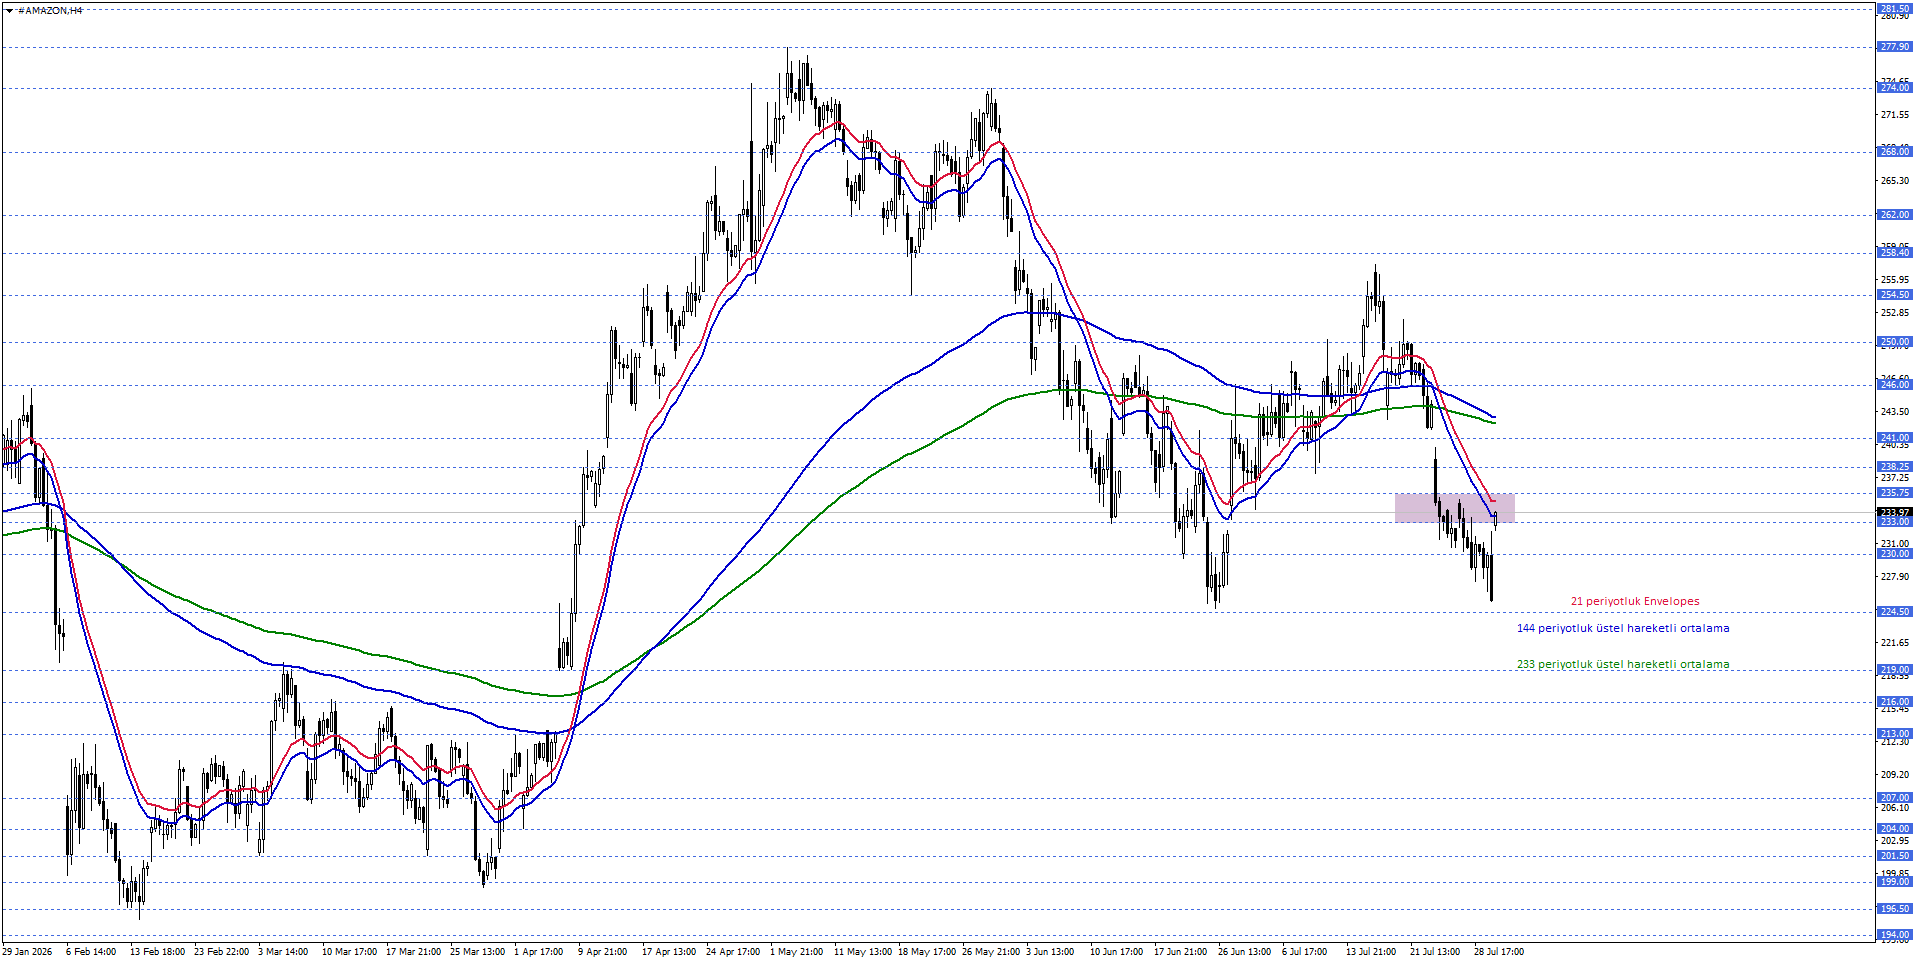1916x963 pixels.
Task: Click the 250.00 level price tag
Action: [x=1895, y=342]
